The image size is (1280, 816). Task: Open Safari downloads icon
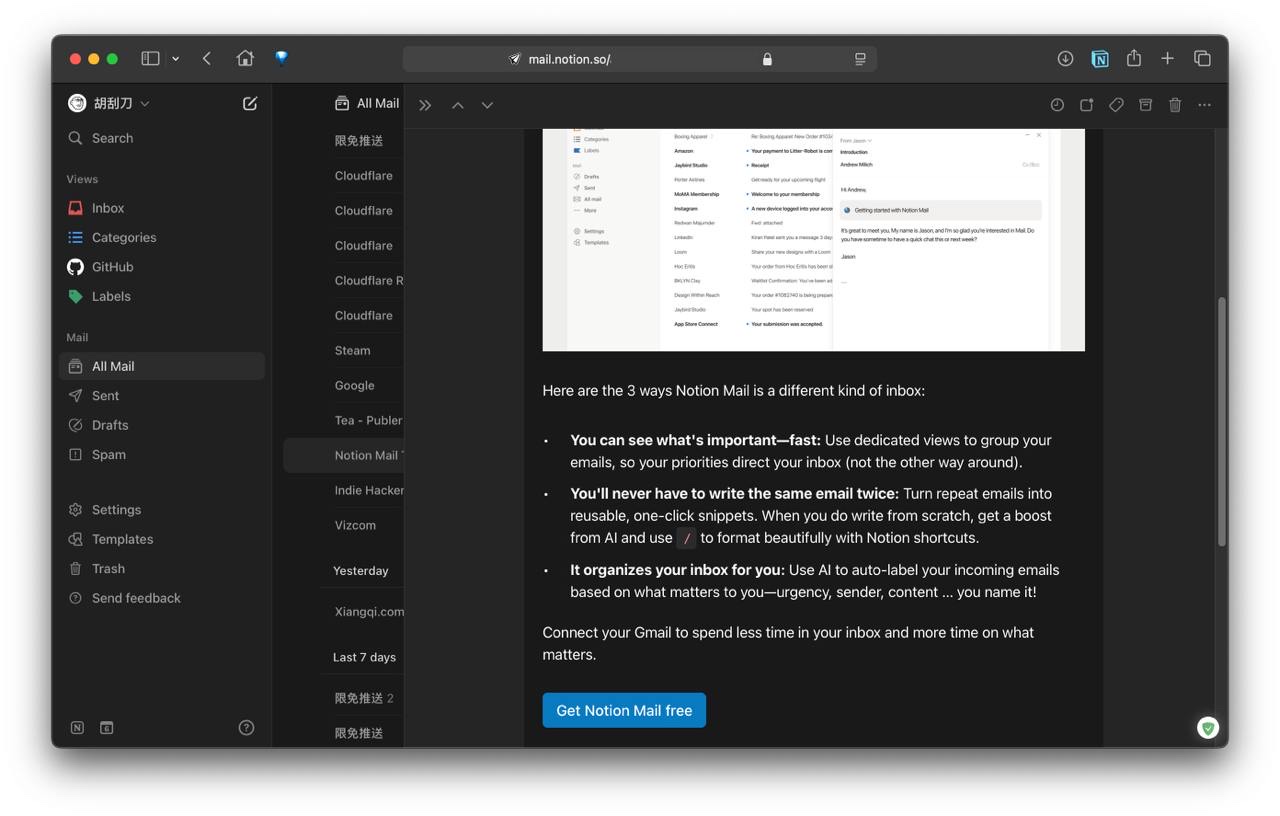click(1065, 59)
